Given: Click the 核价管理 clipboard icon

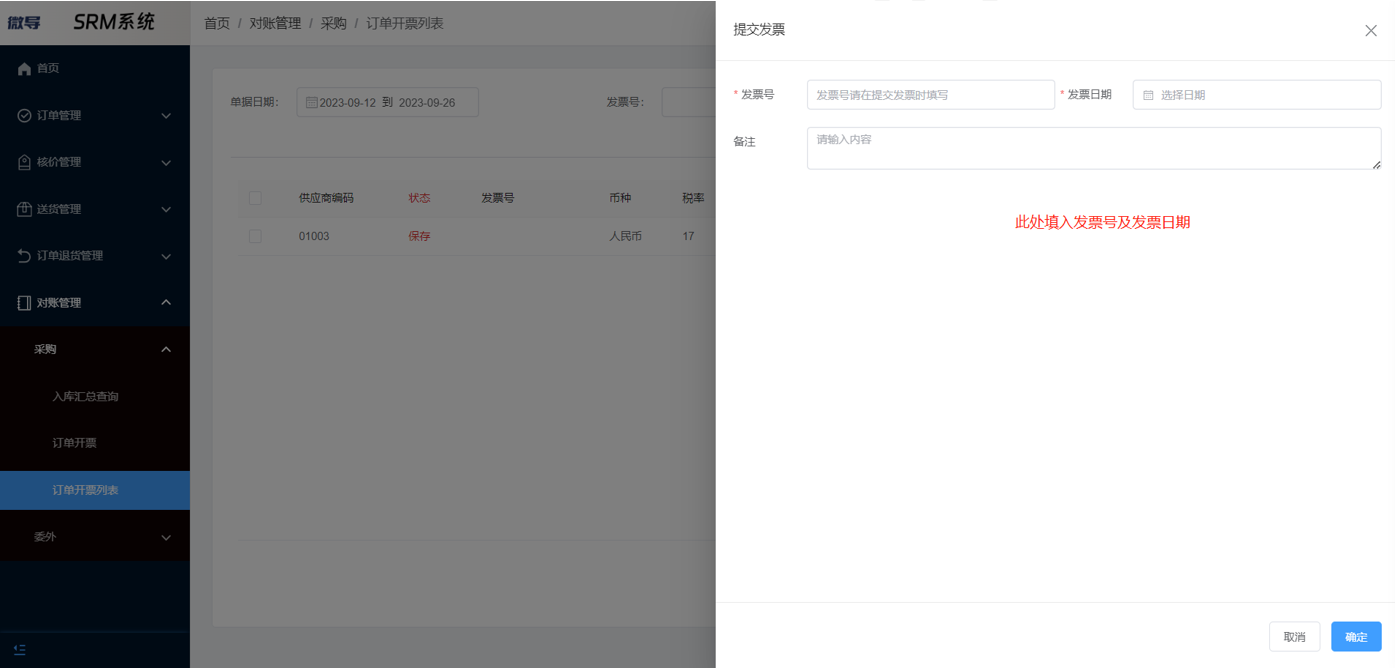Looking at the screenshot, I should [x=22, y=161].
